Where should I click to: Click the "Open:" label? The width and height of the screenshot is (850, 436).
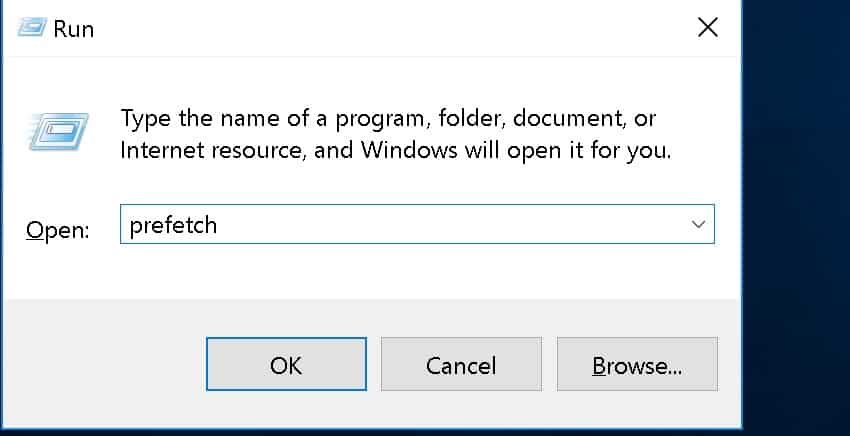(x=57, y=230)
